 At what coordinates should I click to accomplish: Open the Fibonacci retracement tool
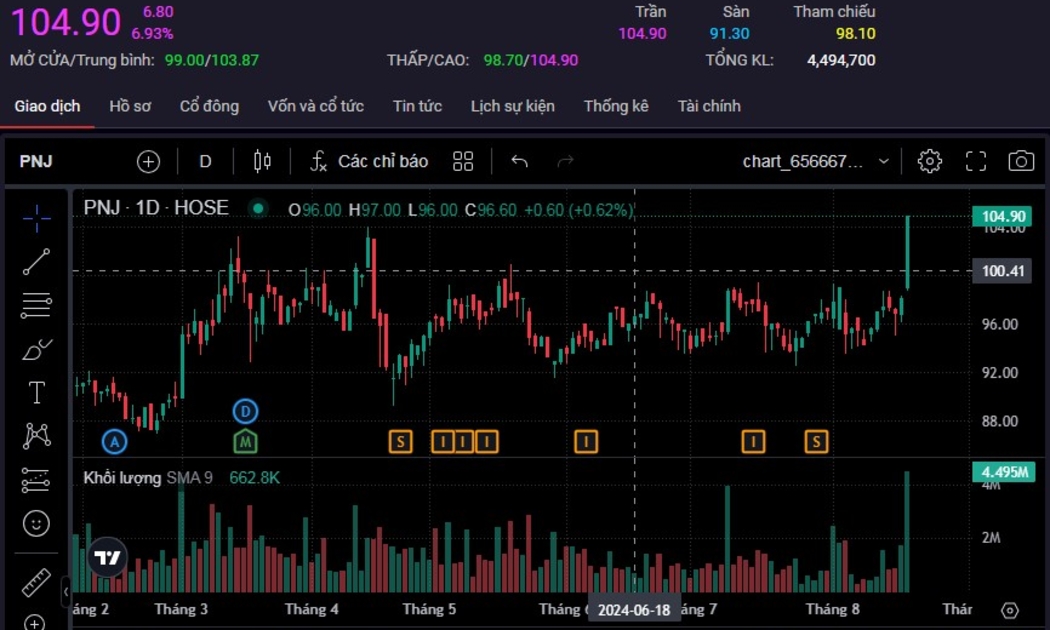click(x=37, y=305)
